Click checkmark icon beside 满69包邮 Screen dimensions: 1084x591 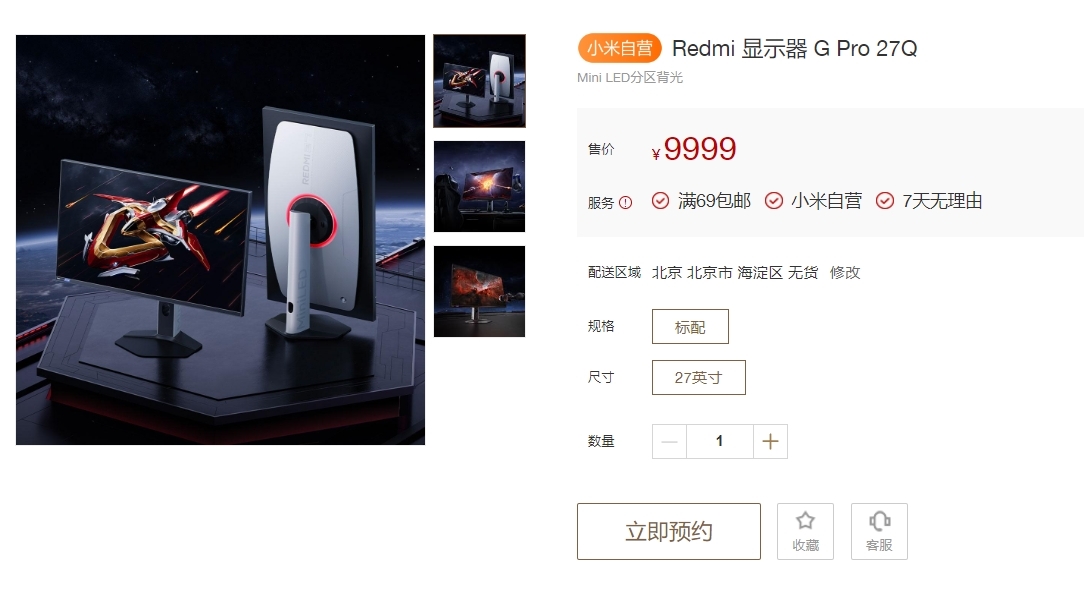(x=660, y=200)
